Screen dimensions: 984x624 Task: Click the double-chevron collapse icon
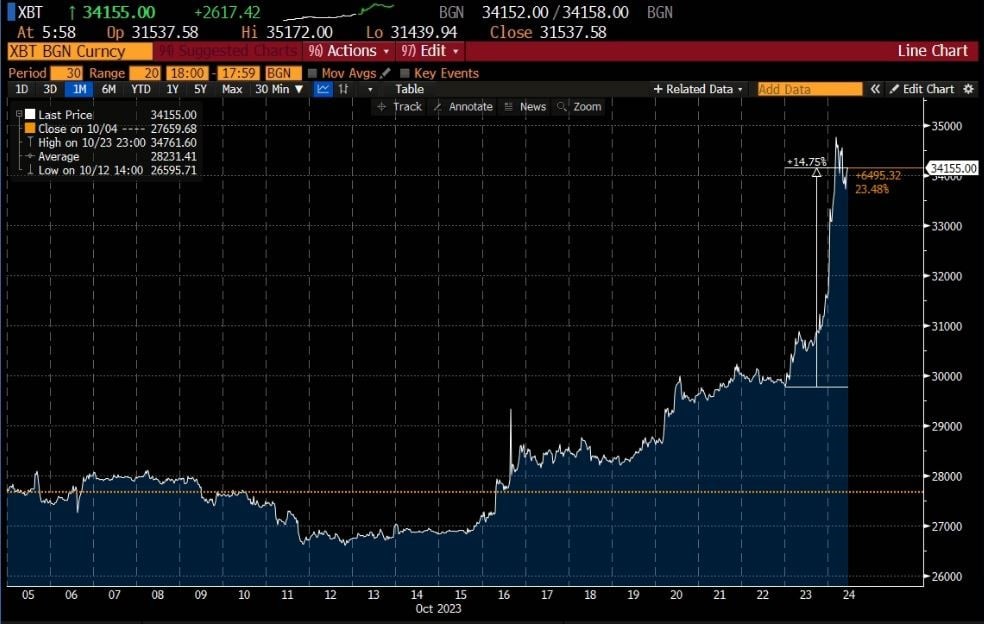click(875, 89)
